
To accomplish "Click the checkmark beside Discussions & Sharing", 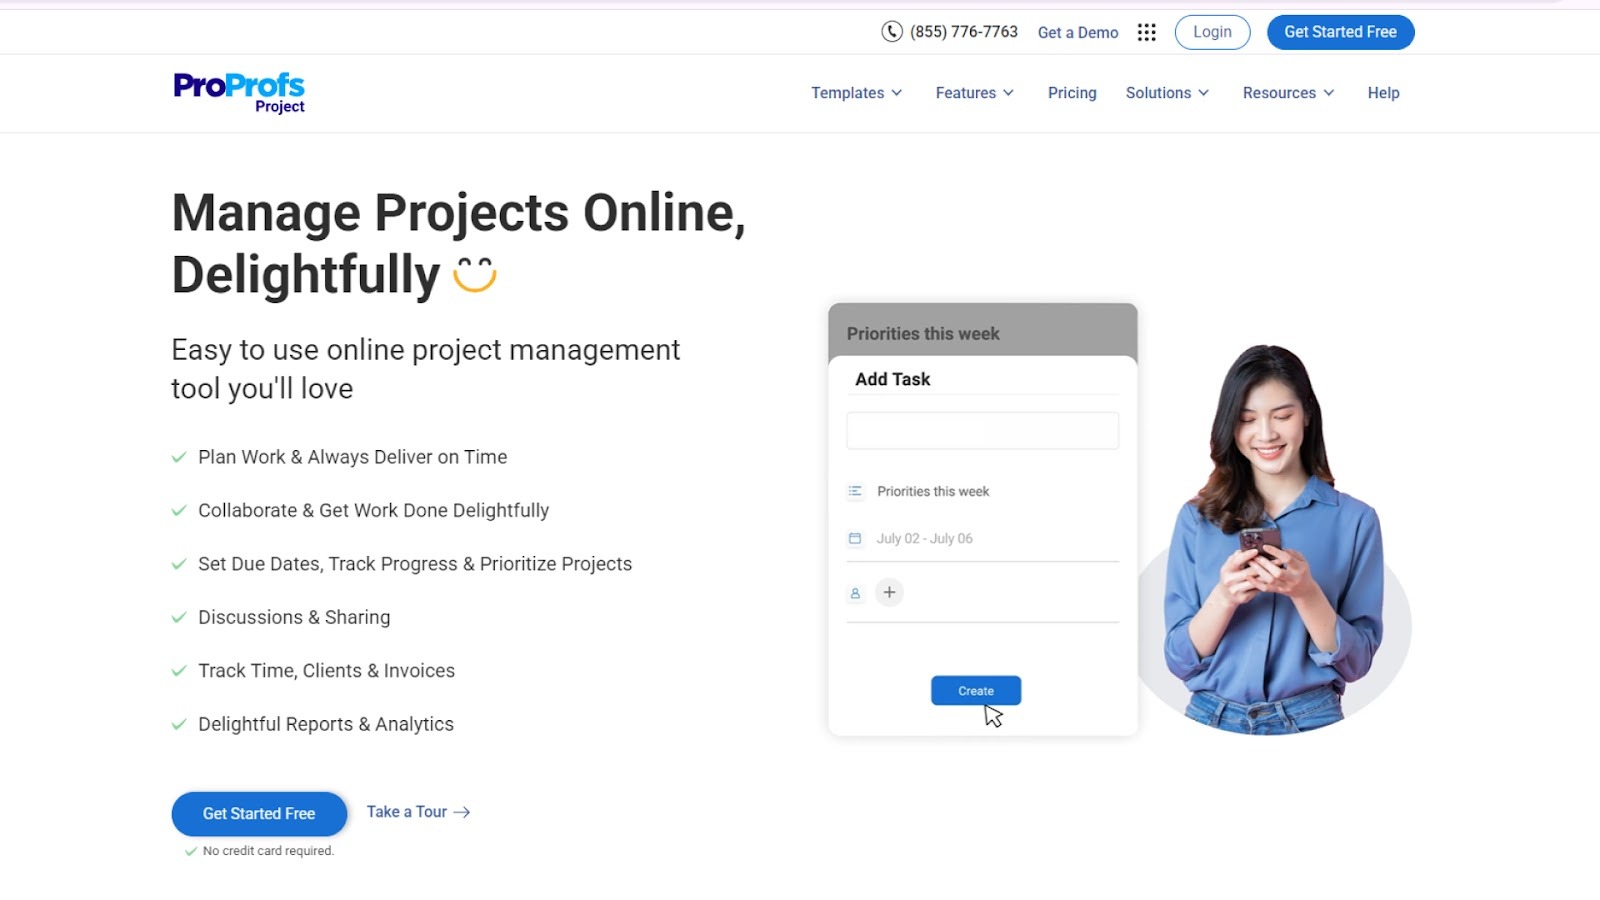I will tap(179, 617).
